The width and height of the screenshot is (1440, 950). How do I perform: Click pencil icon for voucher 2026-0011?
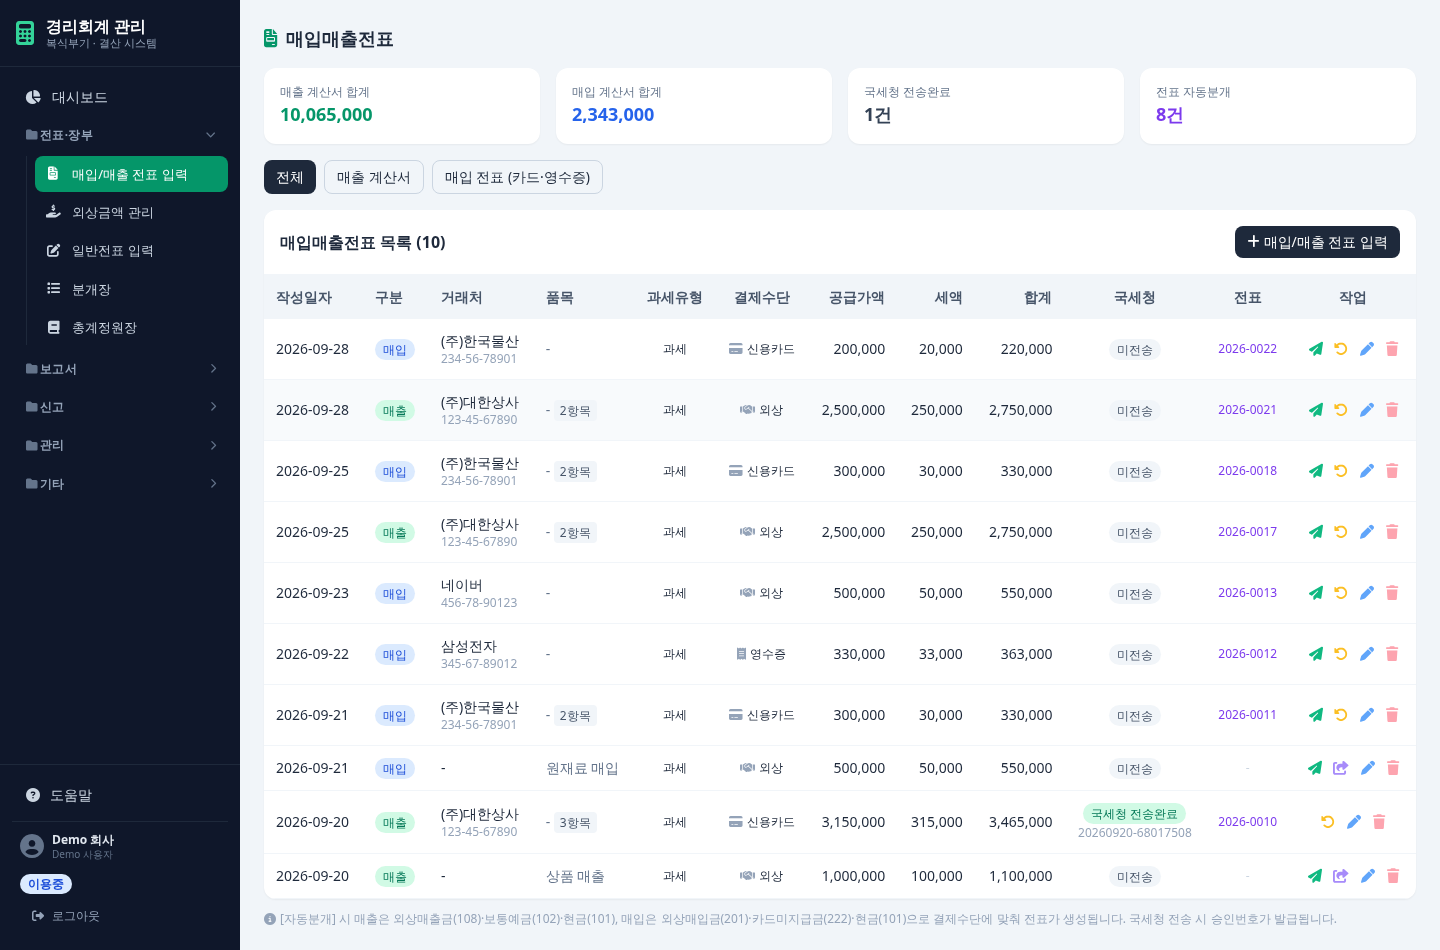click(1367, 715)
